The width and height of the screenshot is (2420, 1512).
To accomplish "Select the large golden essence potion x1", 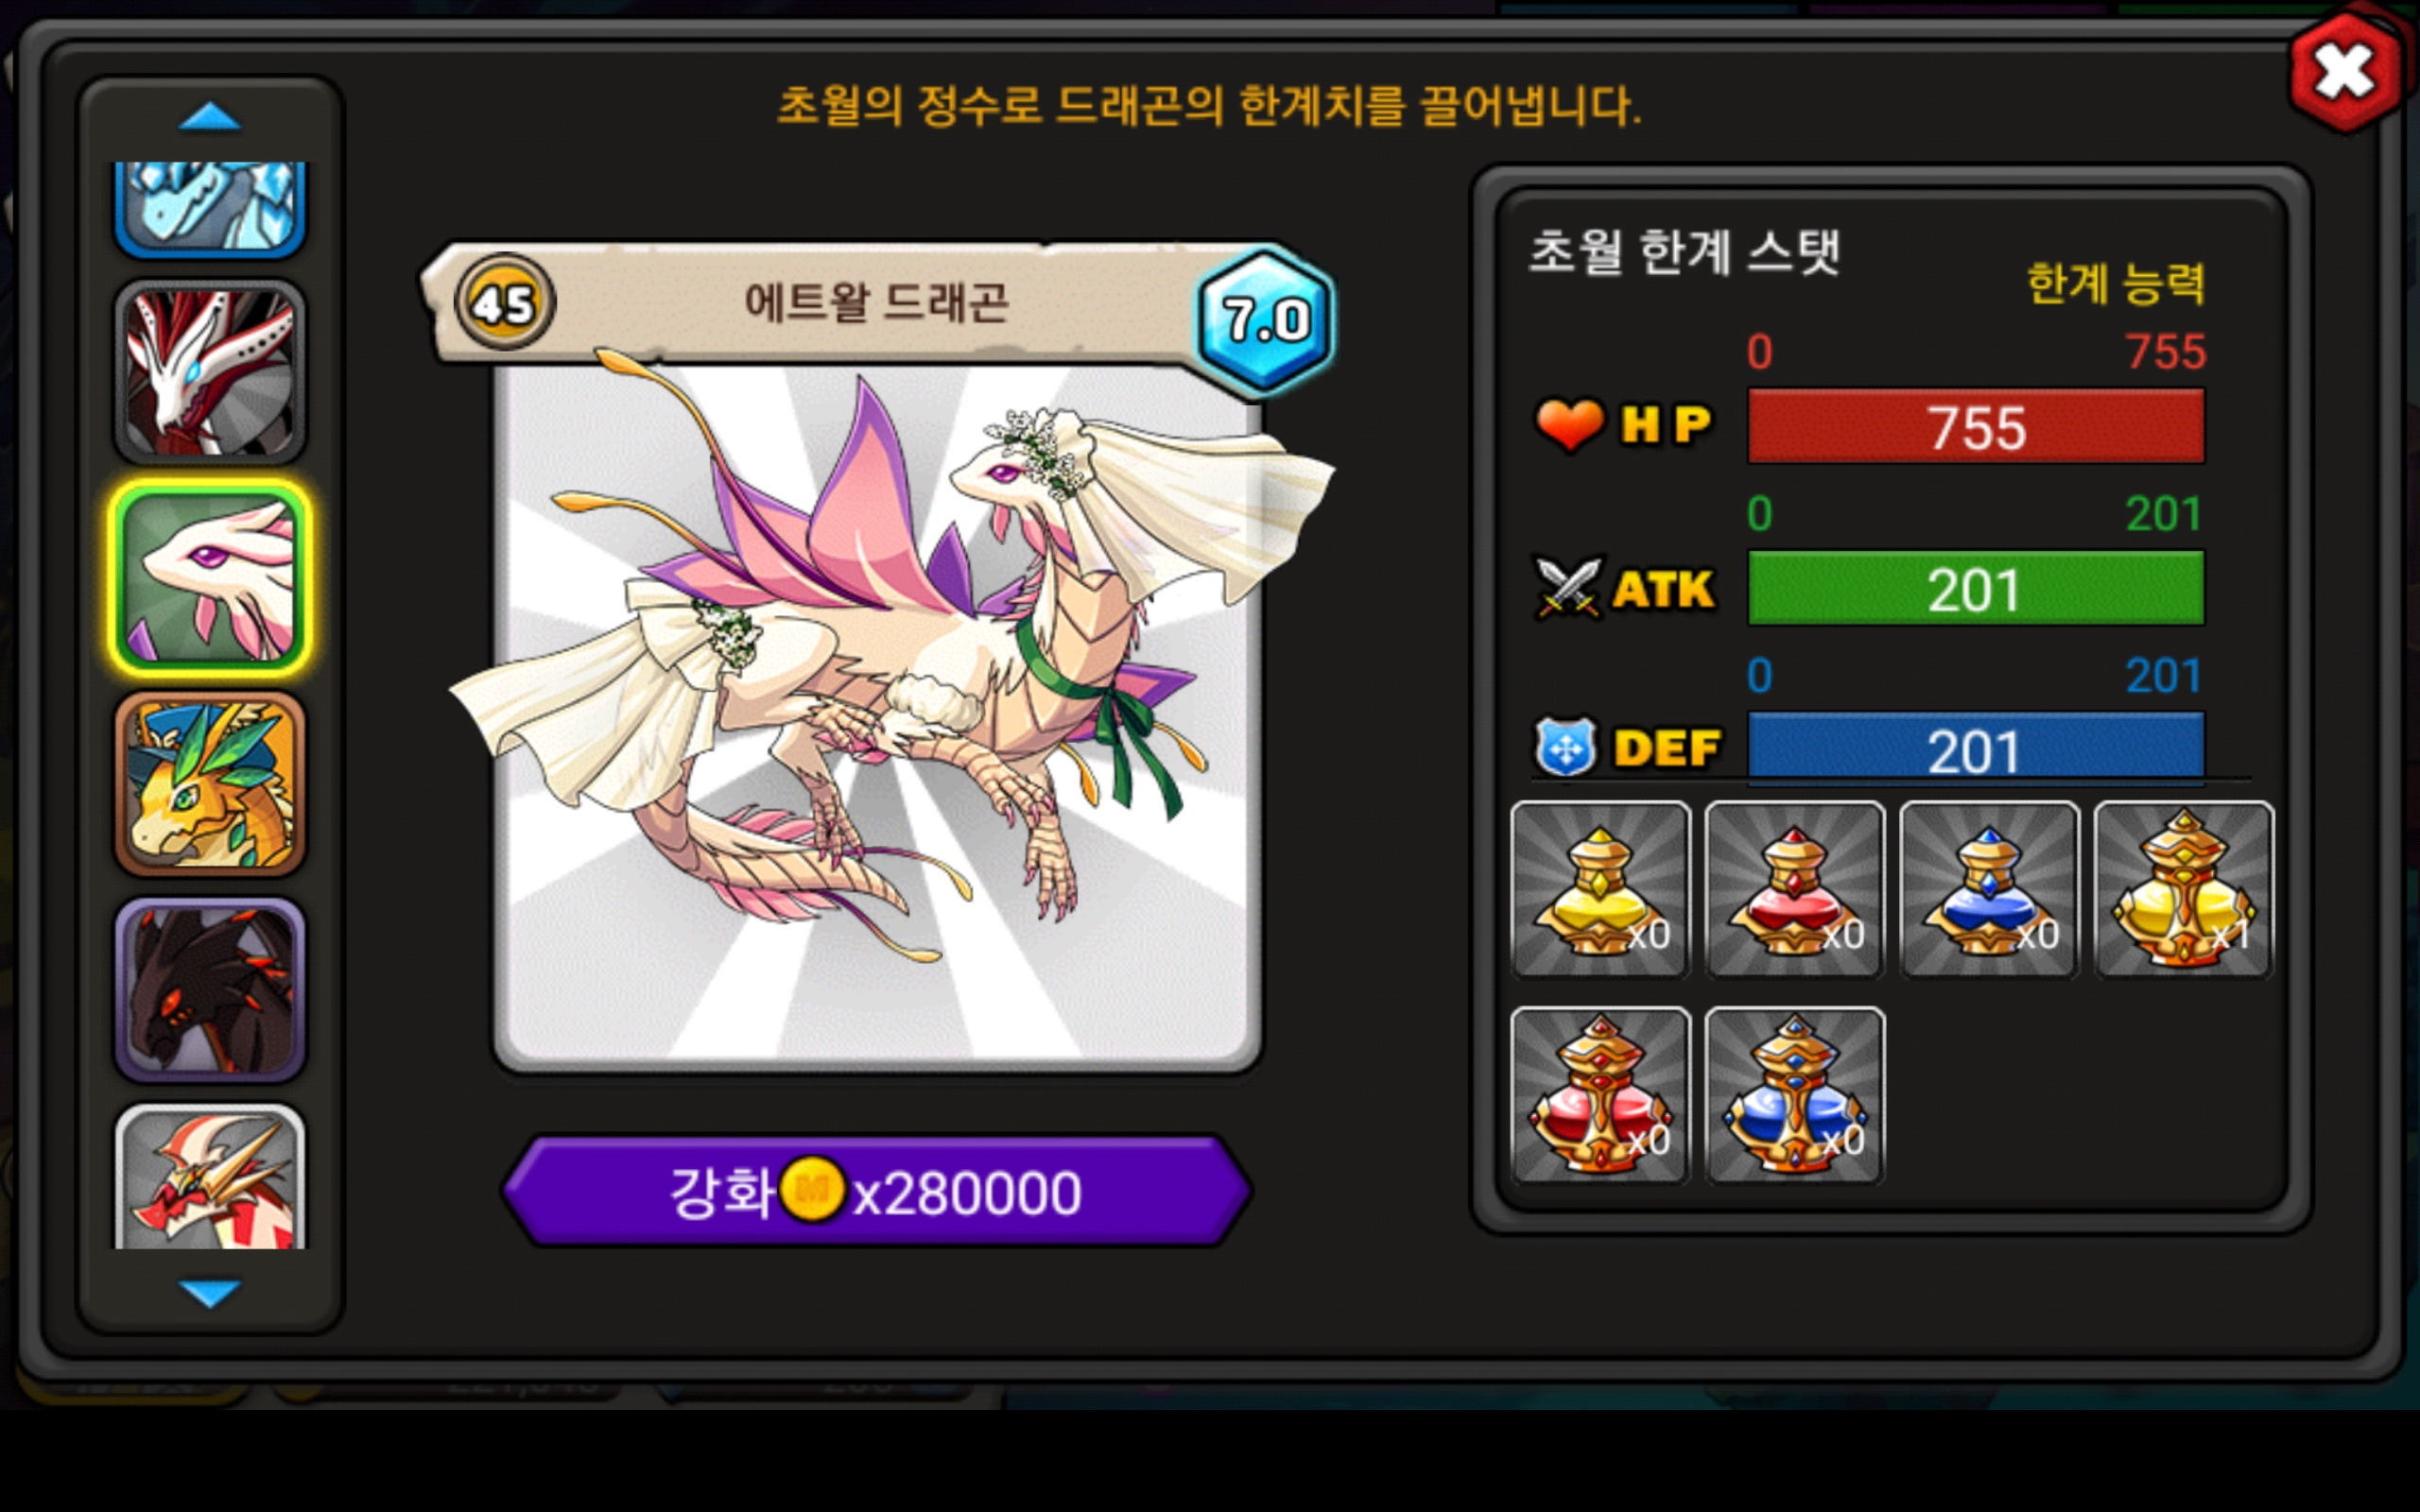I will (2184, 889).
